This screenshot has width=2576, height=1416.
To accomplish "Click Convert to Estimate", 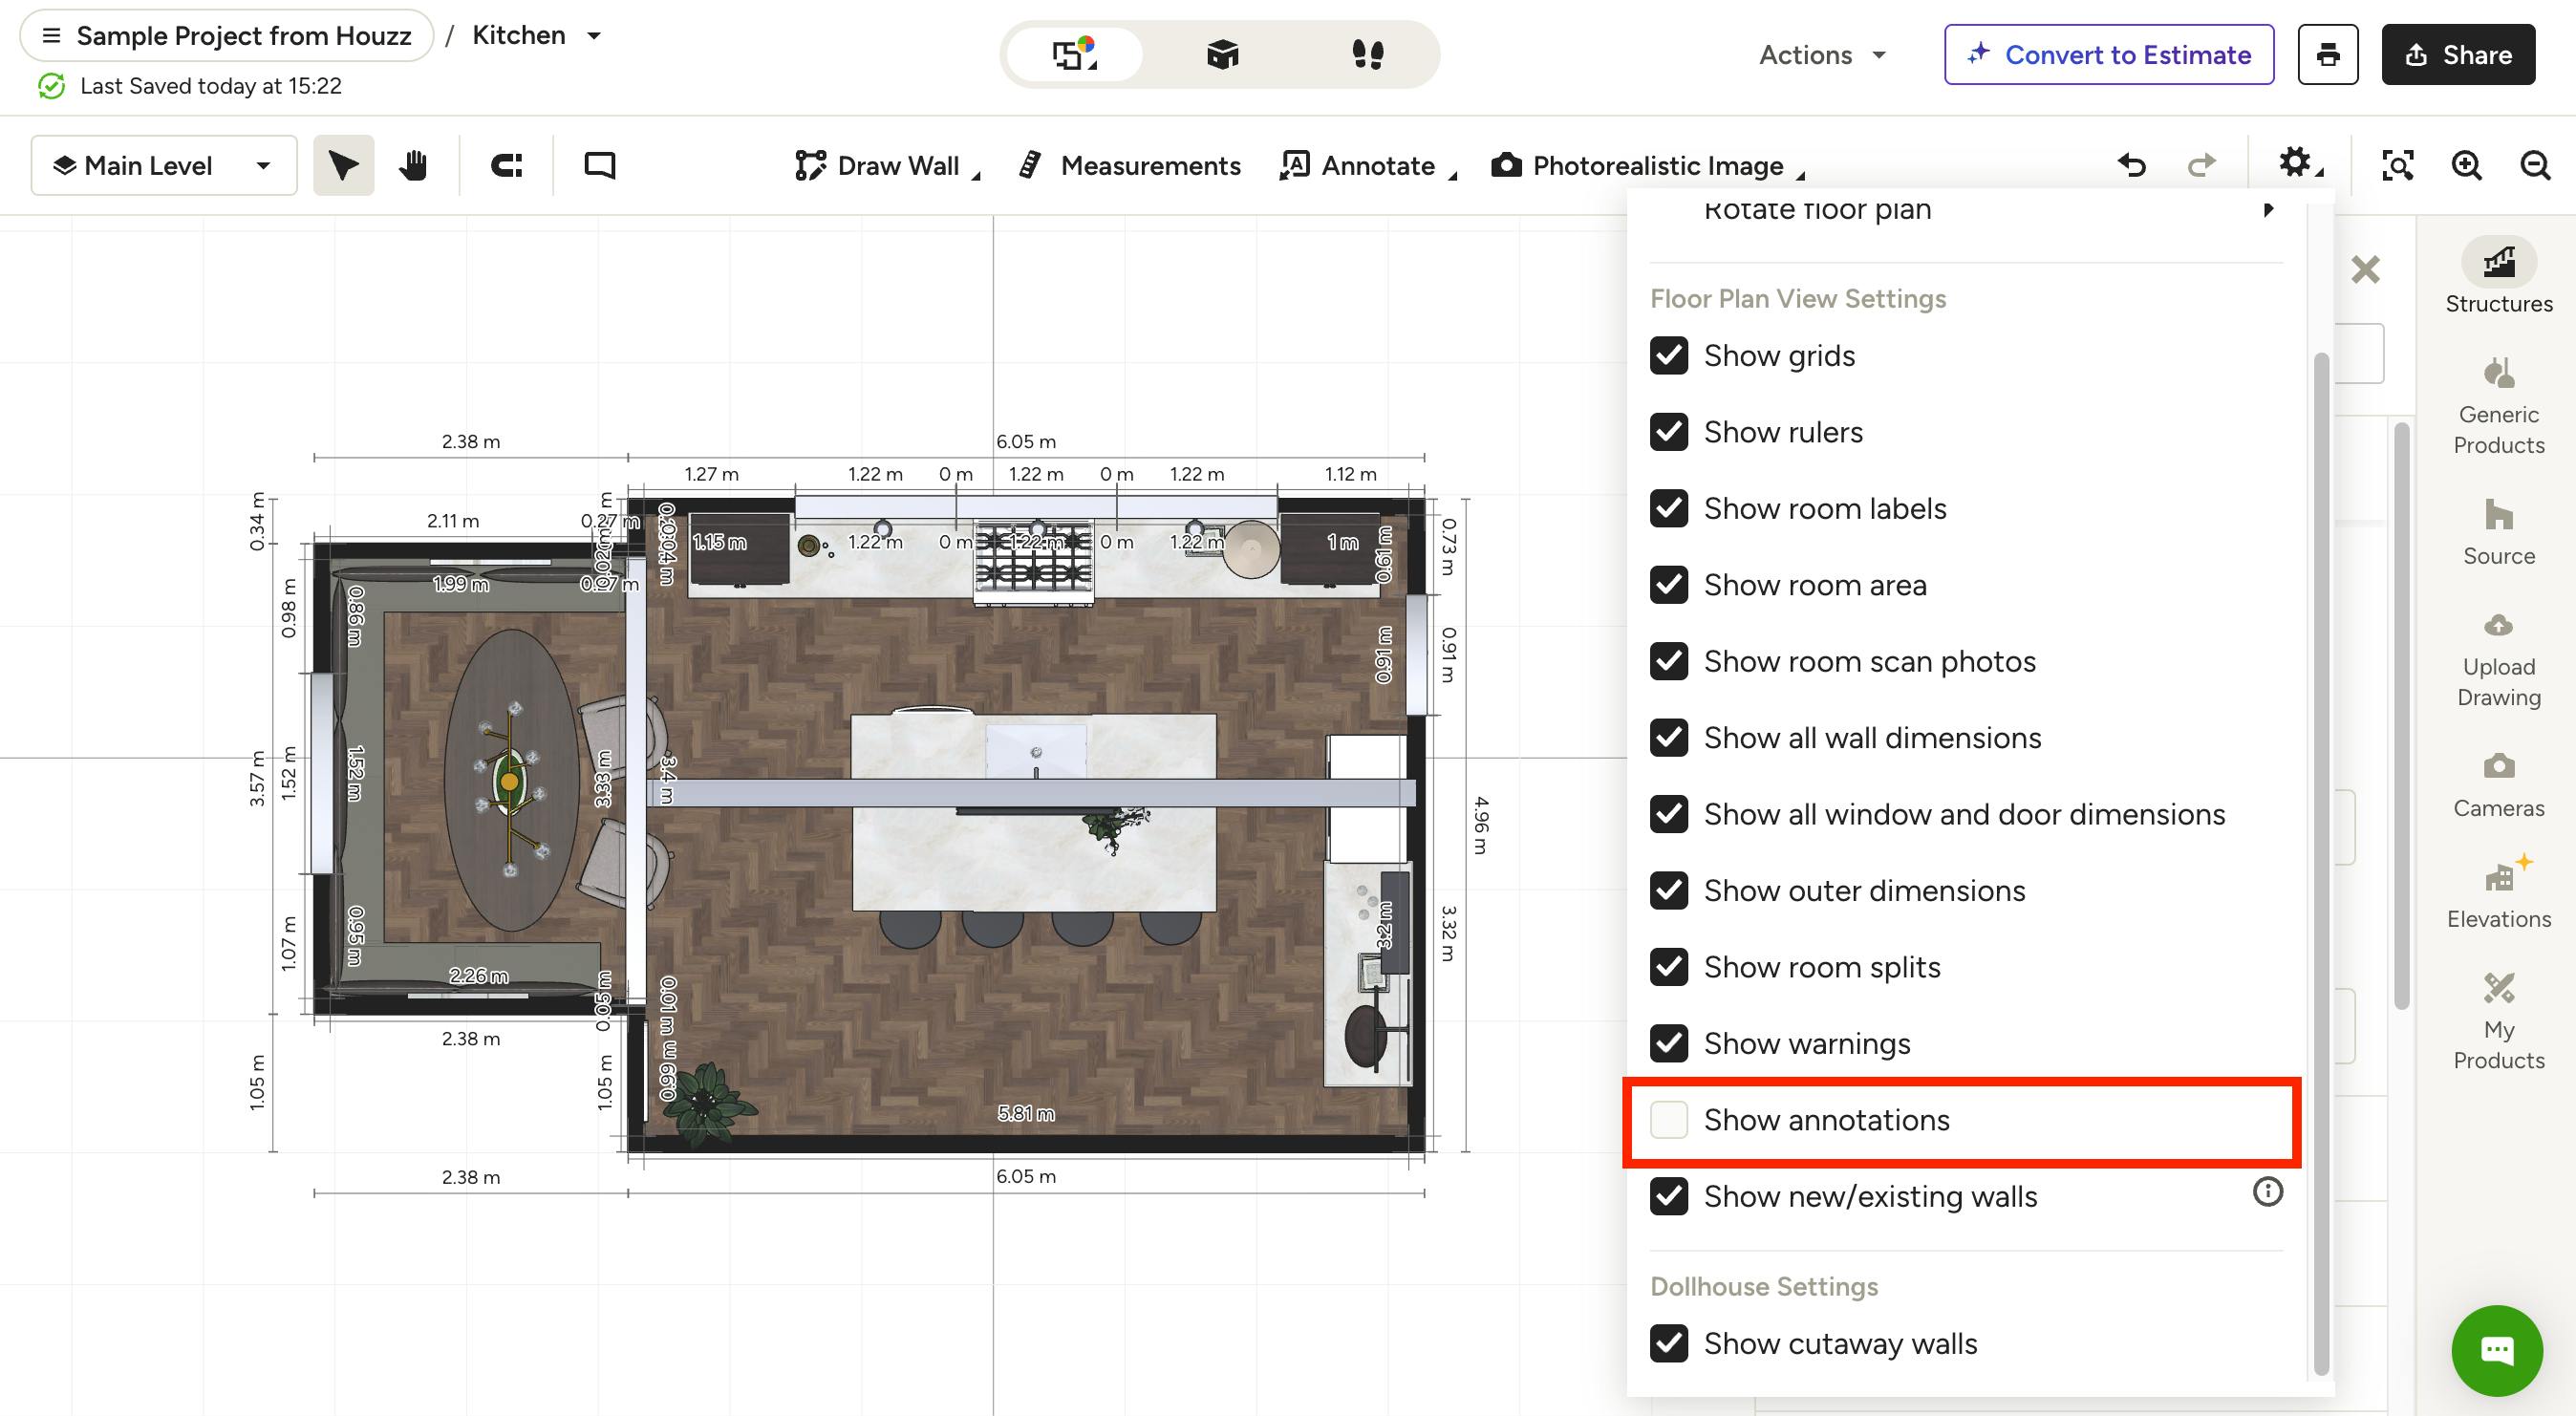I will click(2109, 54).
